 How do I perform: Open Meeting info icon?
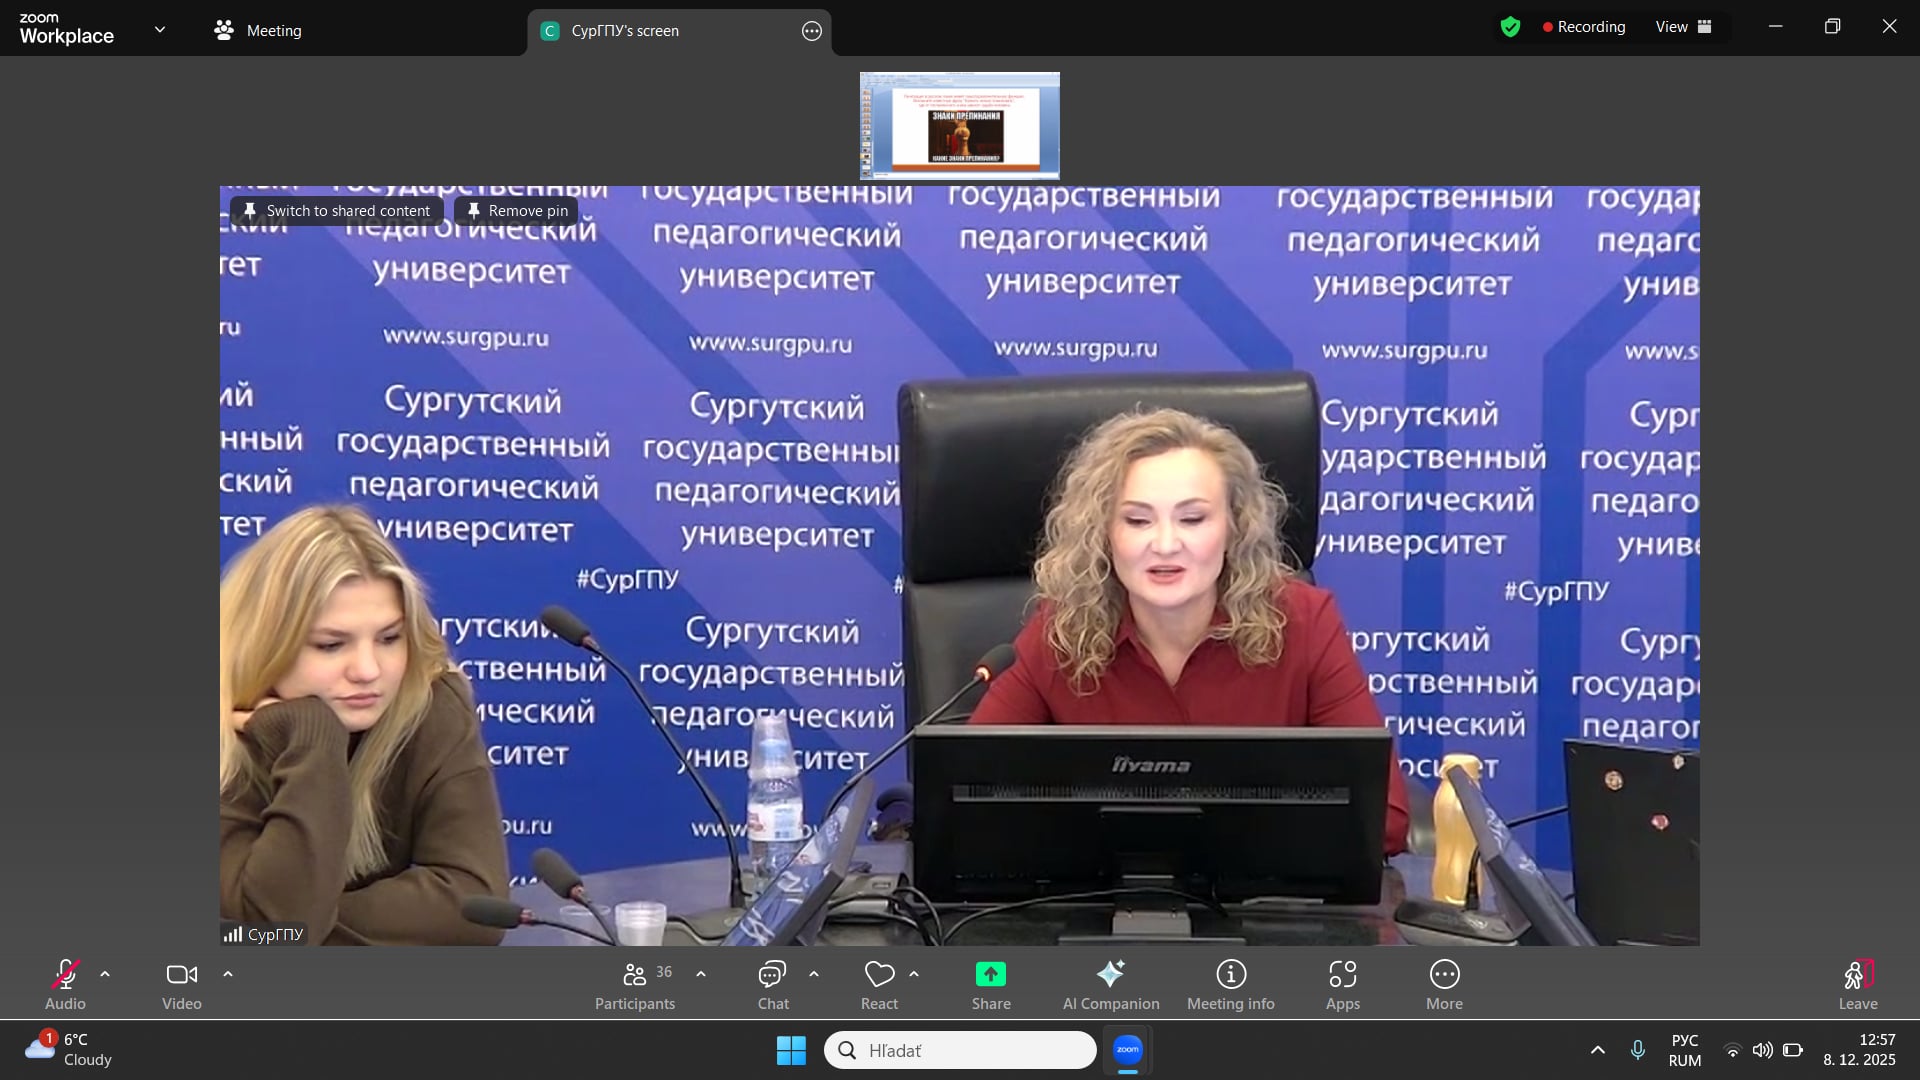(1230, 974)
